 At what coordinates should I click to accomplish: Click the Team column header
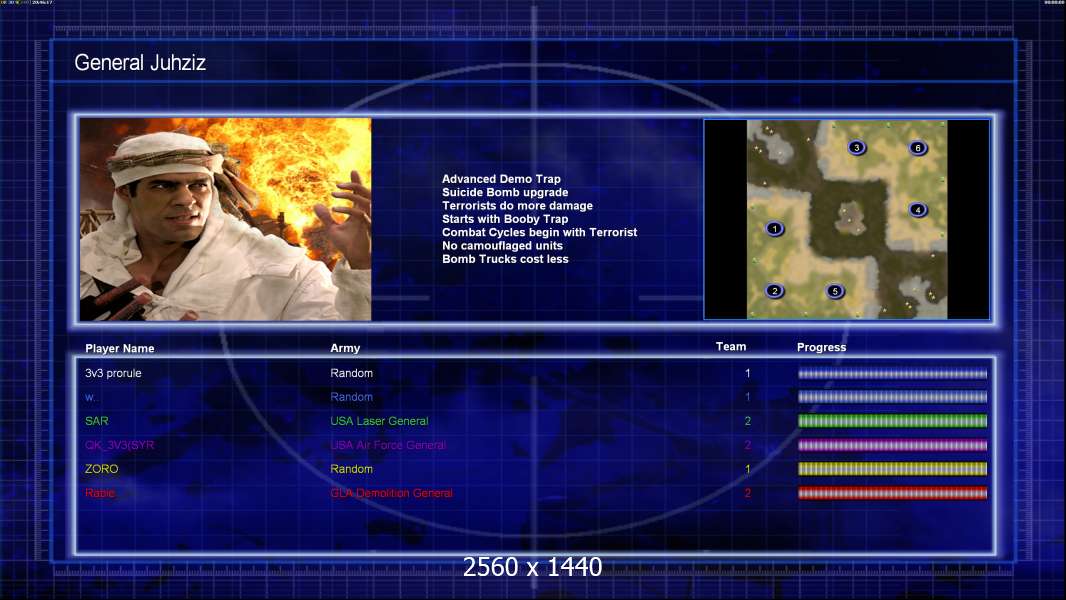click(731, 347)
